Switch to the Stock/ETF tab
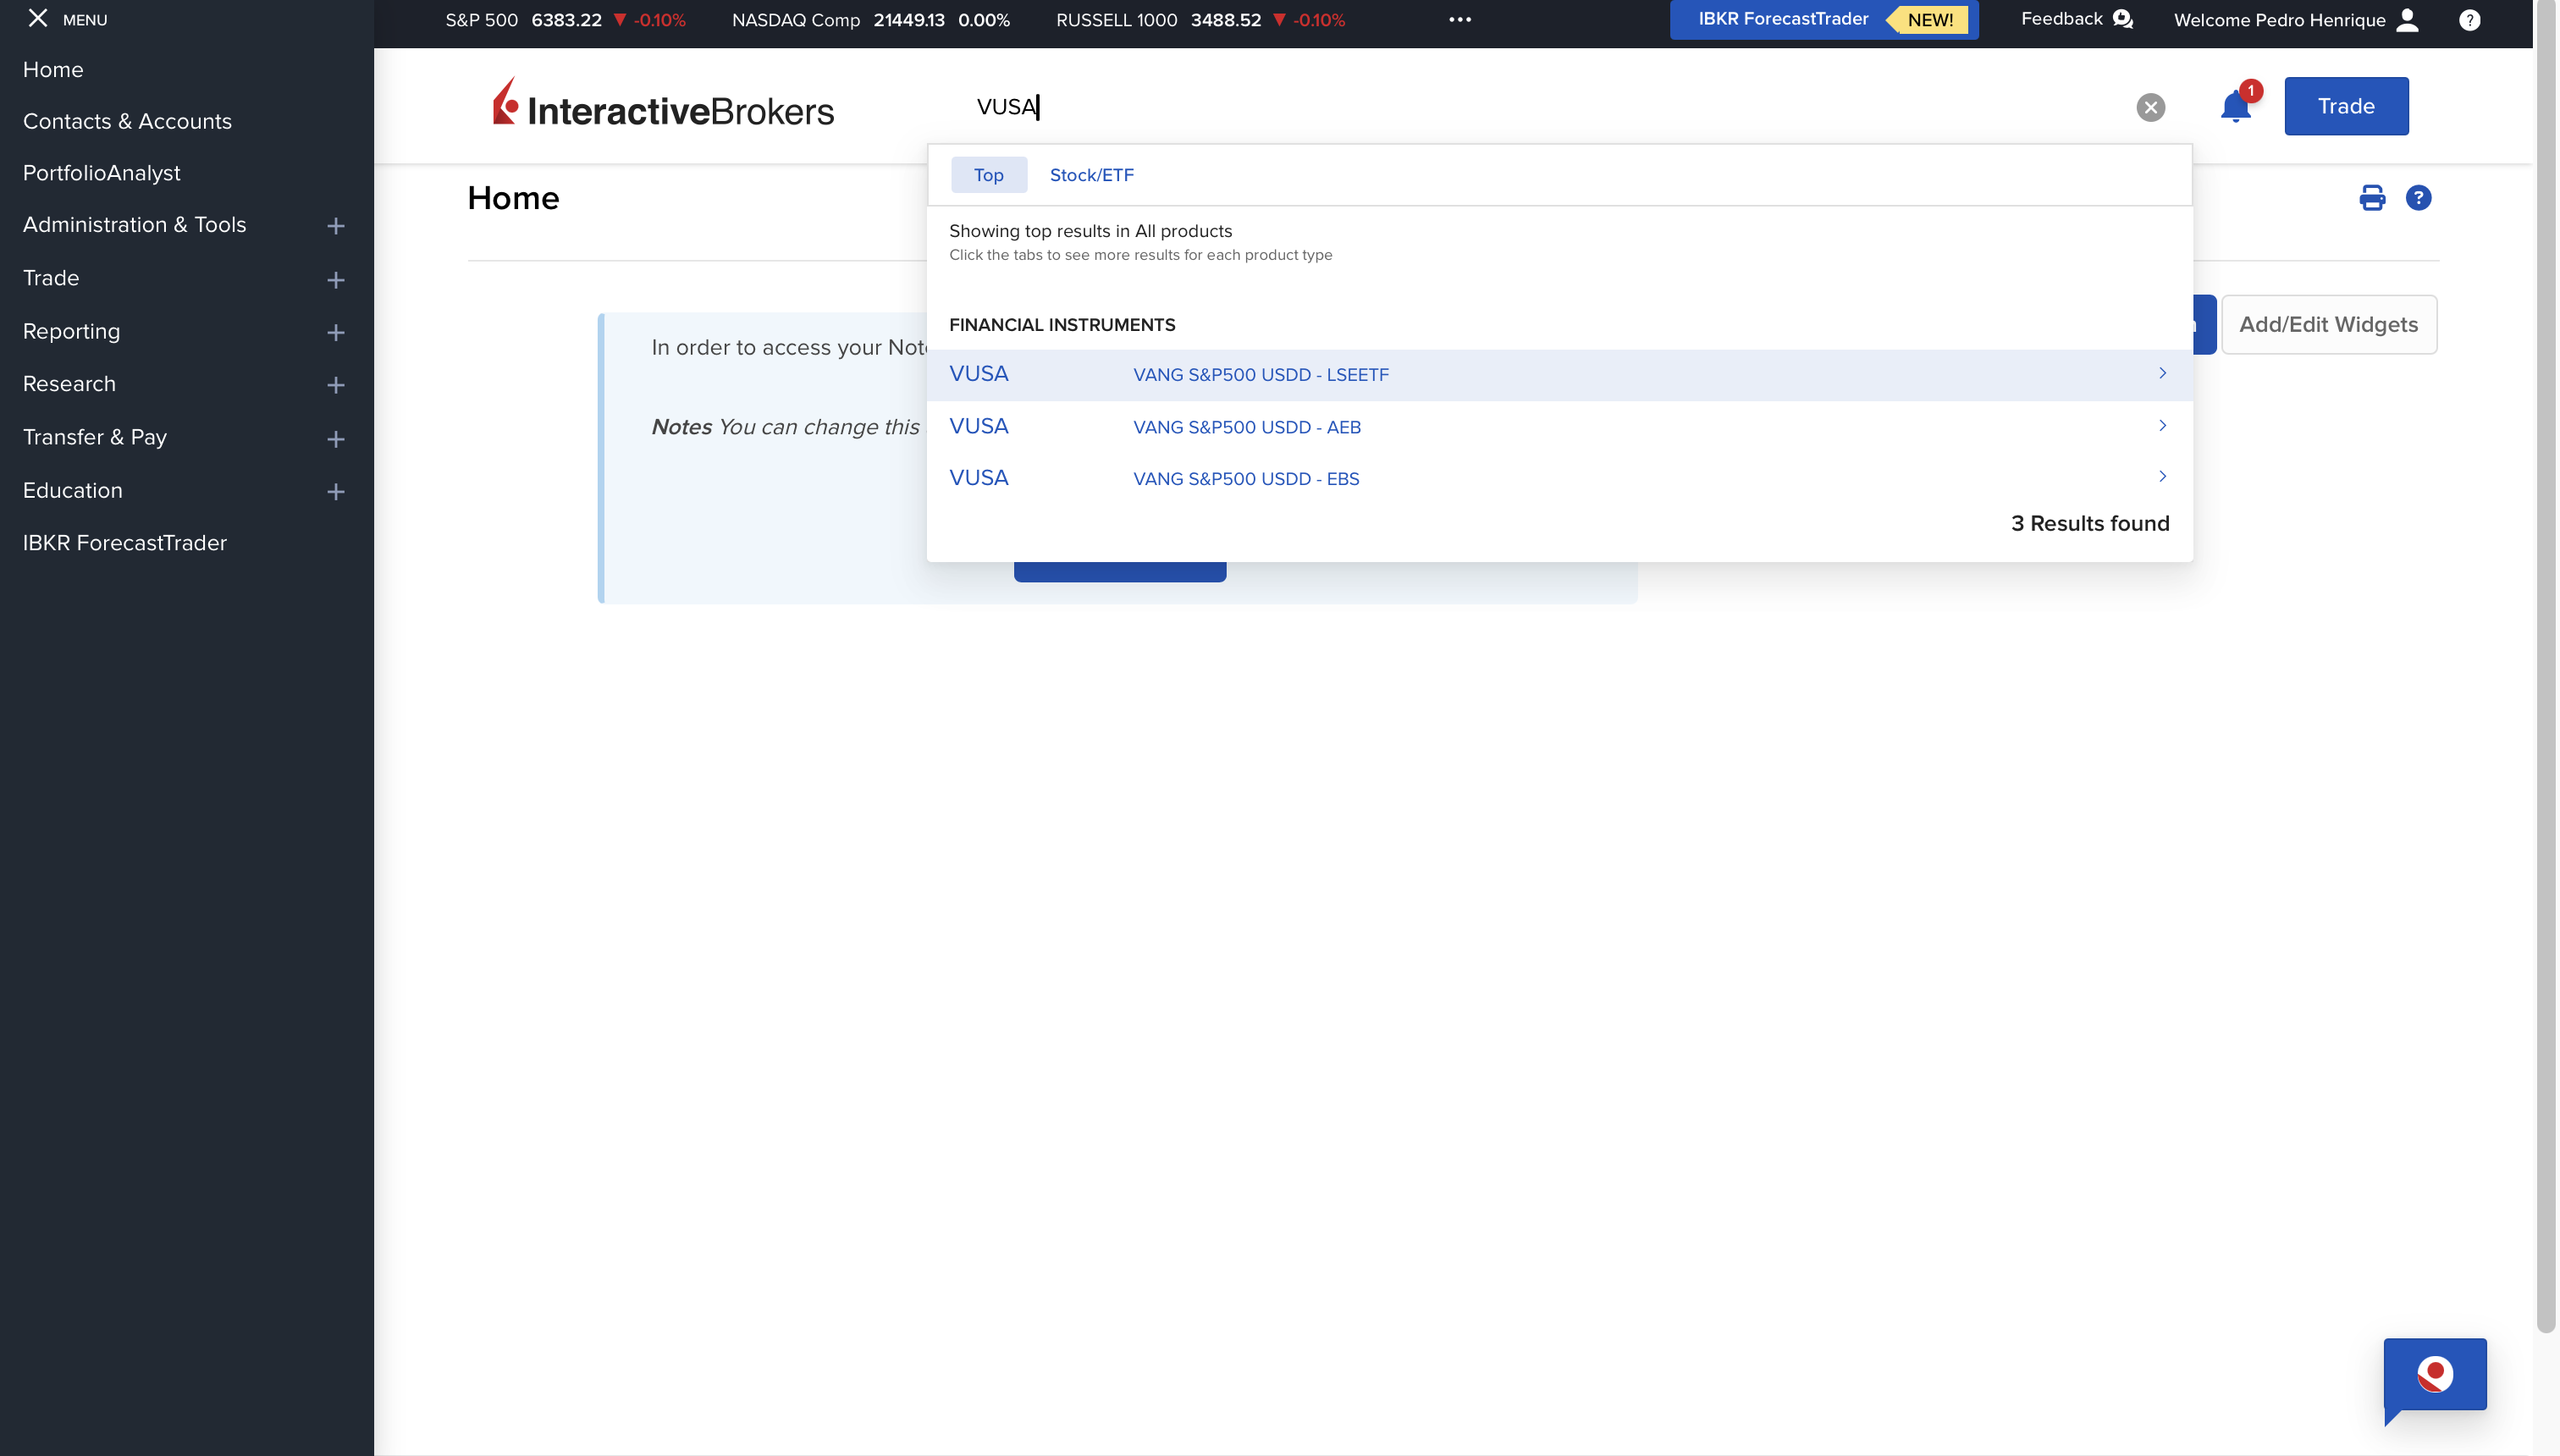Image resolution: width=2560 pixels, height=1456 pixels. pyautogui.click(x=1092, y=175)
